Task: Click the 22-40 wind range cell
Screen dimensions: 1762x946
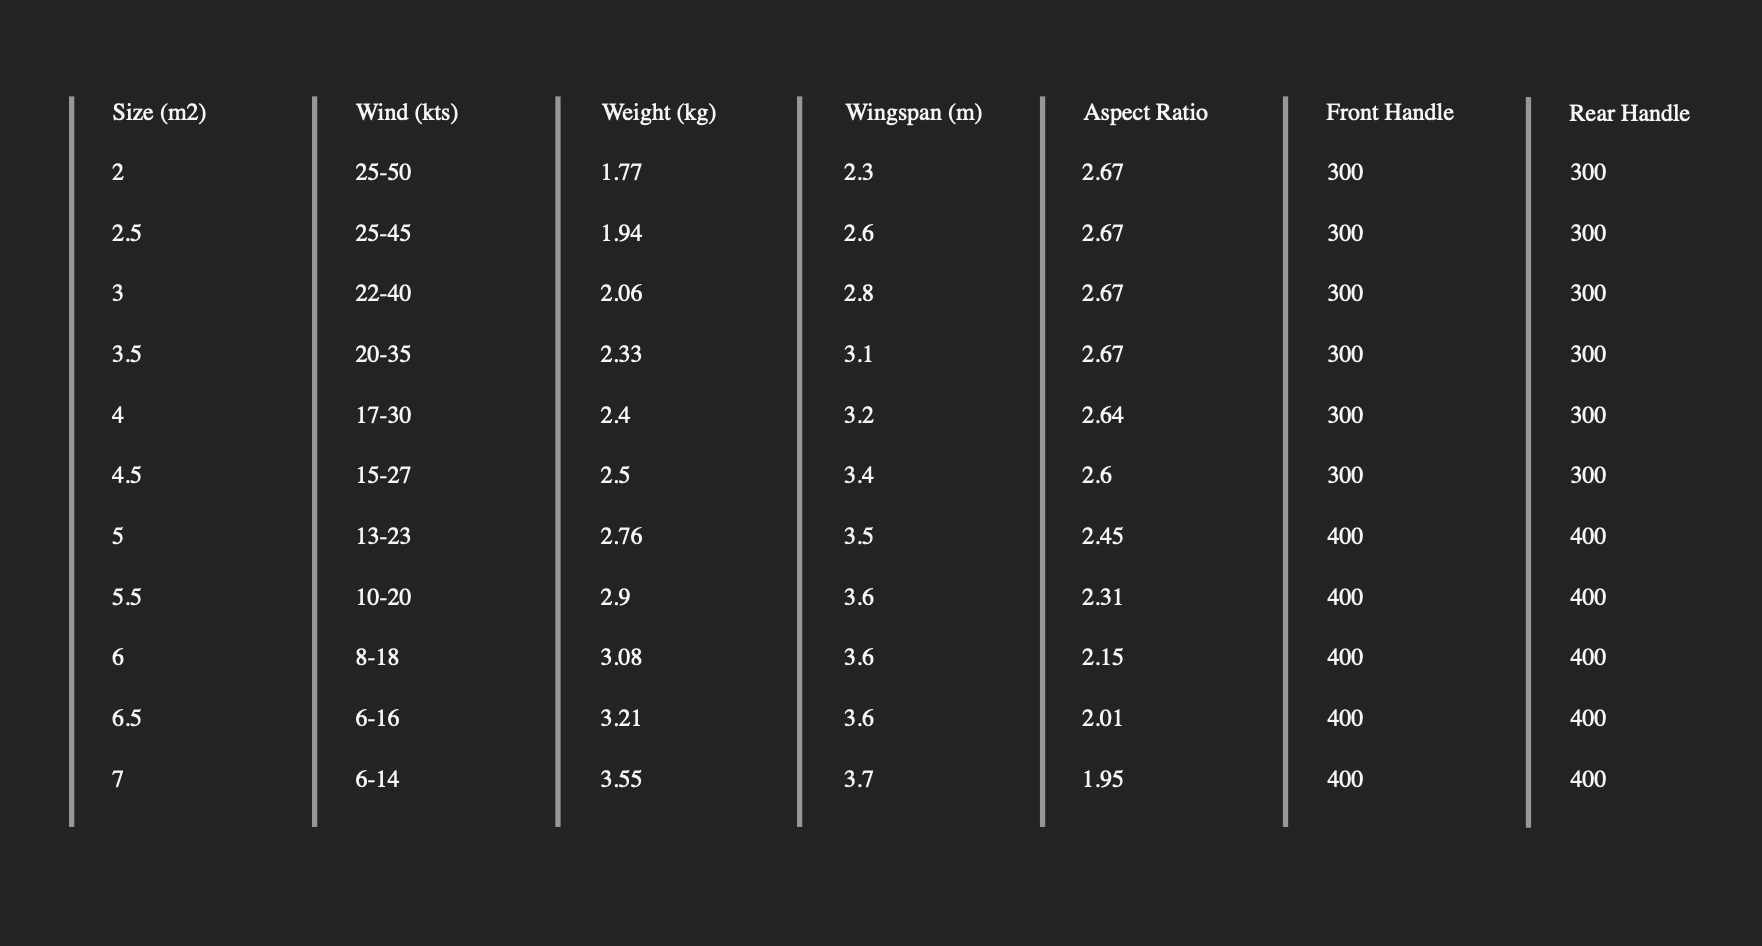Action: (383, 293)
